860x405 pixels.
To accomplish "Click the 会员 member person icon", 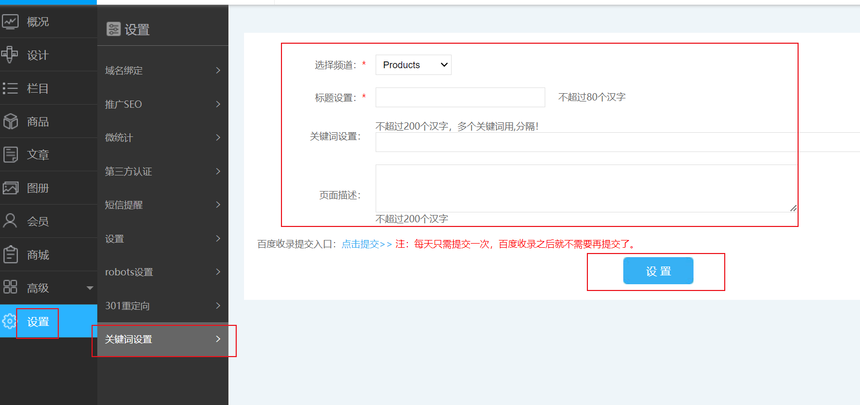I will coord(11,221).
